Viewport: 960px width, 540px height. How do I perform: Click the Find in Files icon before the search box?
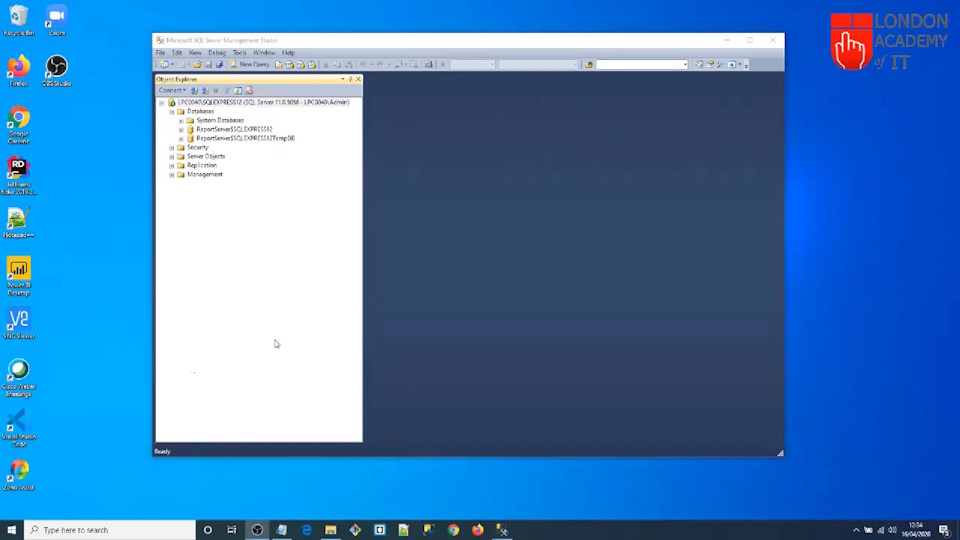(589, 64)
